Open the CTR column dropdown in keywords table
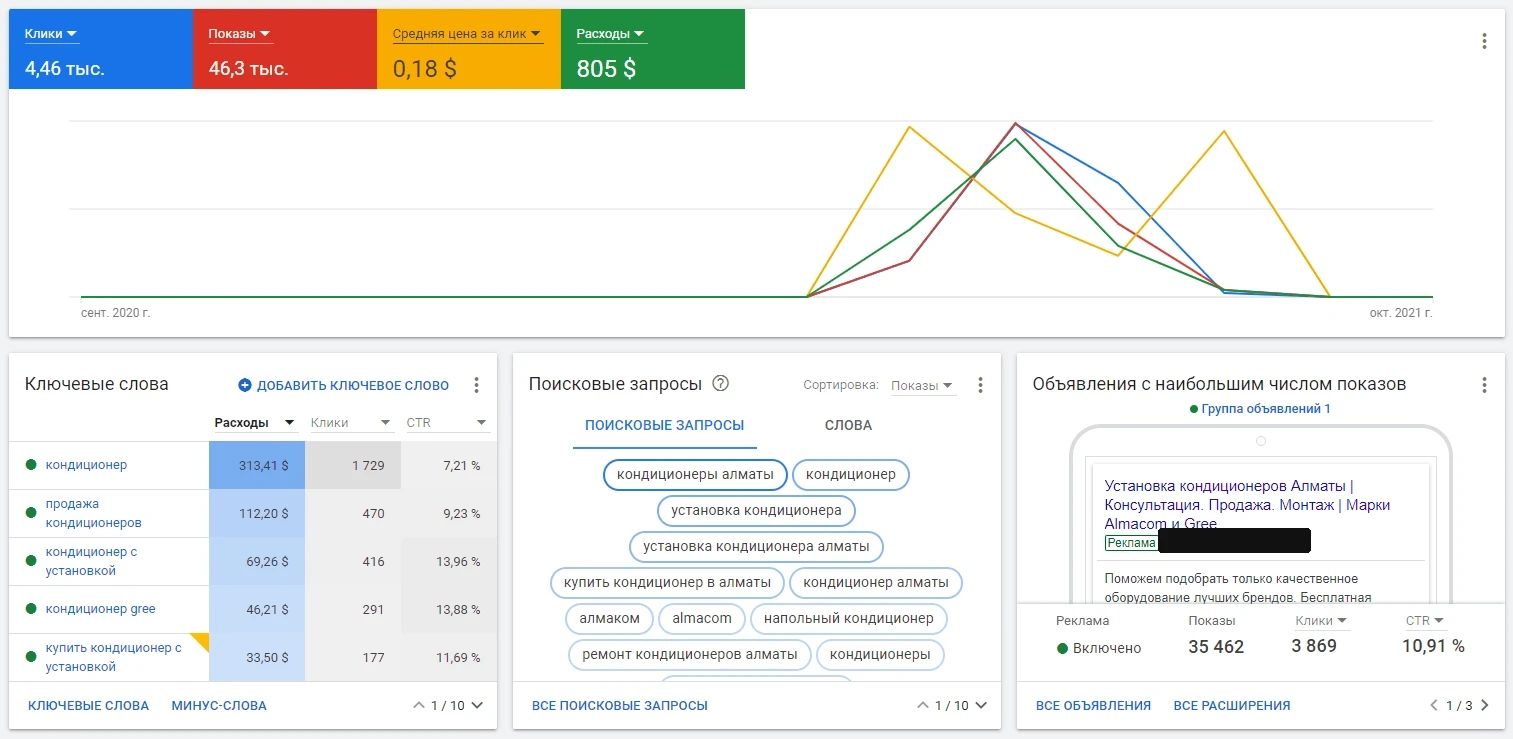1513x739 pixels. point(446,423)
